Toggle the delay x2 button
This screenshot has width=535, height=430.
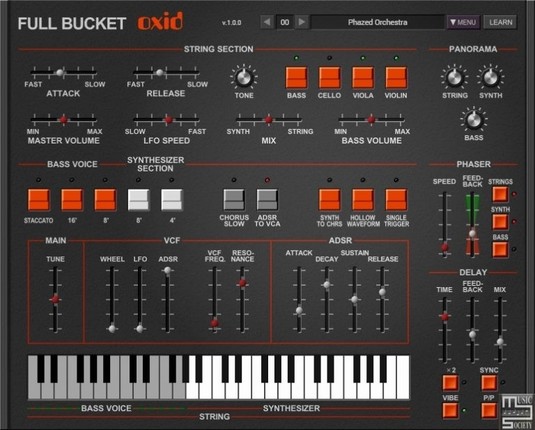pos(450,383)
